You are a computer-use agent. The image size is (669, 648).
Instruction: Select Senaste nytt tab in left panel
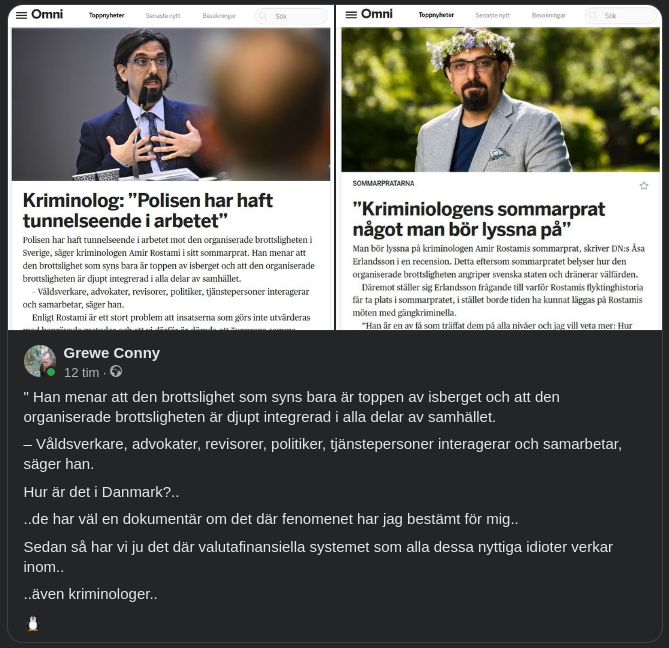[x=163, y=16]
